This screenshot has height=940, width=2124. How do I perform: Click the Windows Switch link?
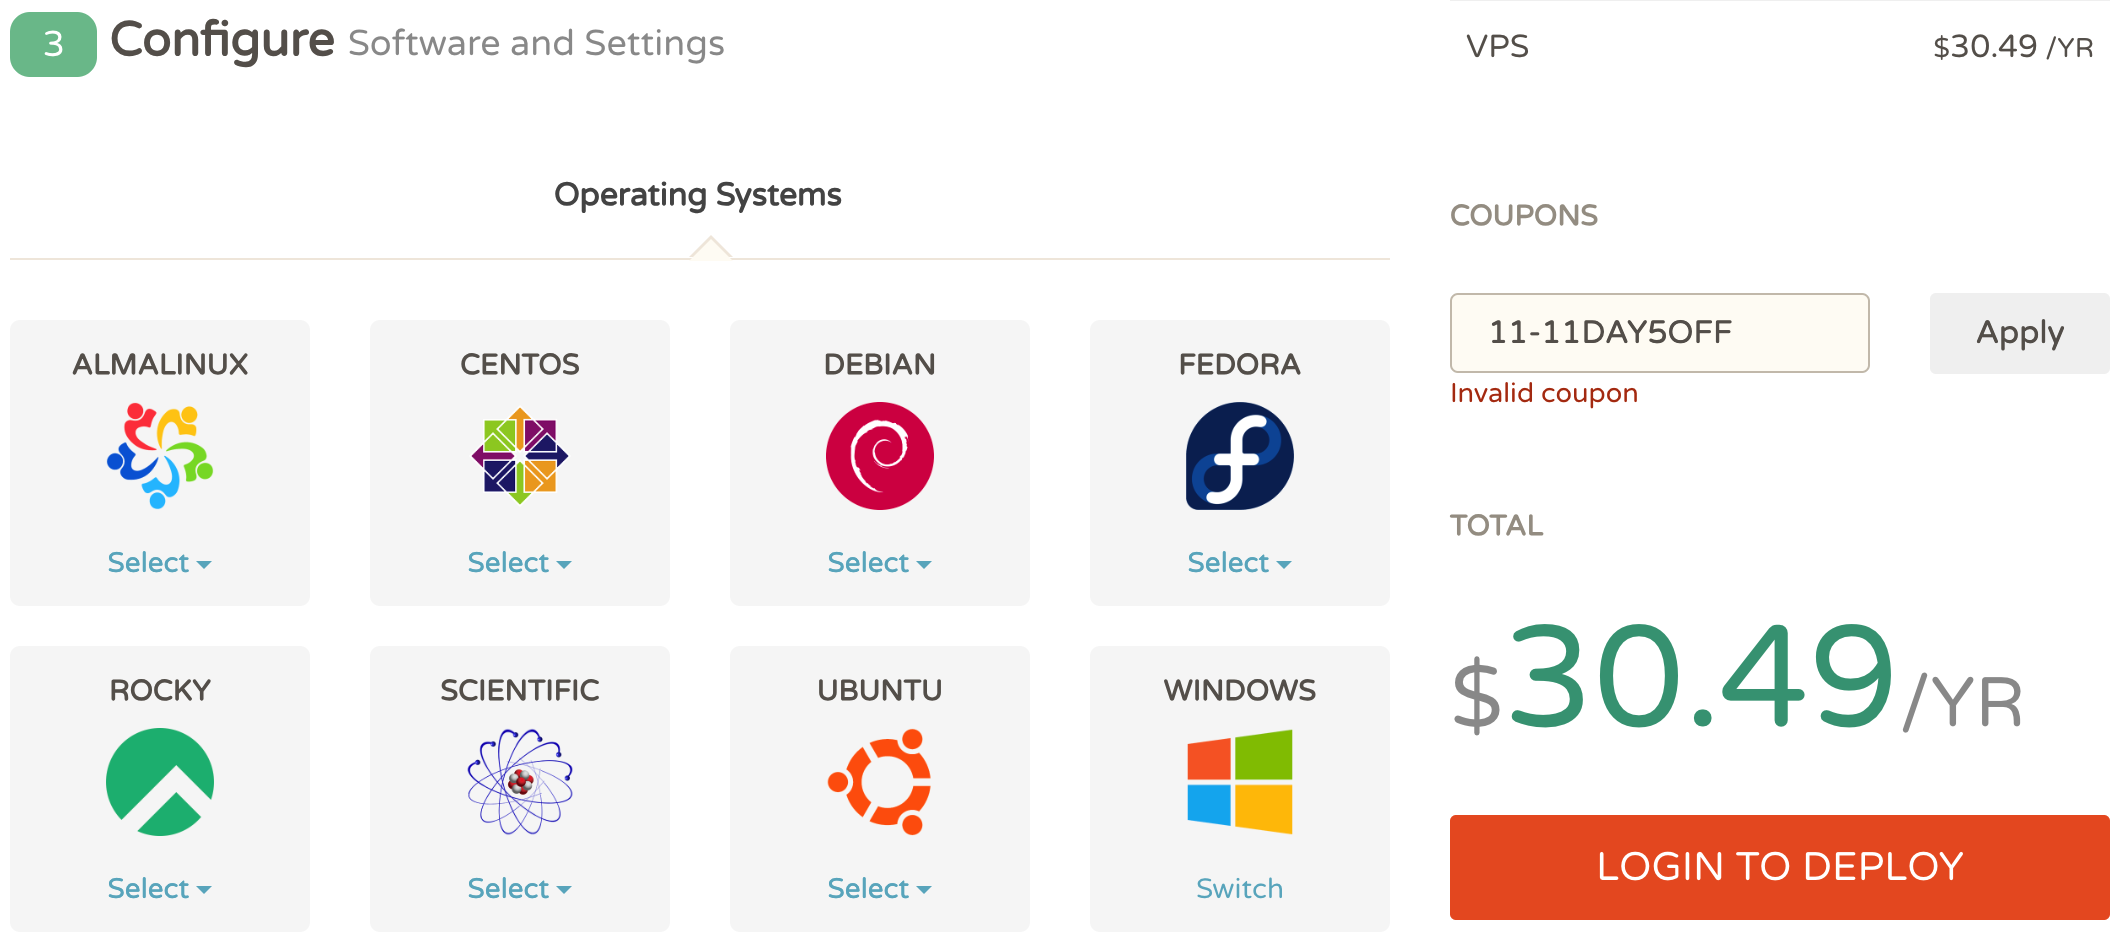(x=1240, y=889)
